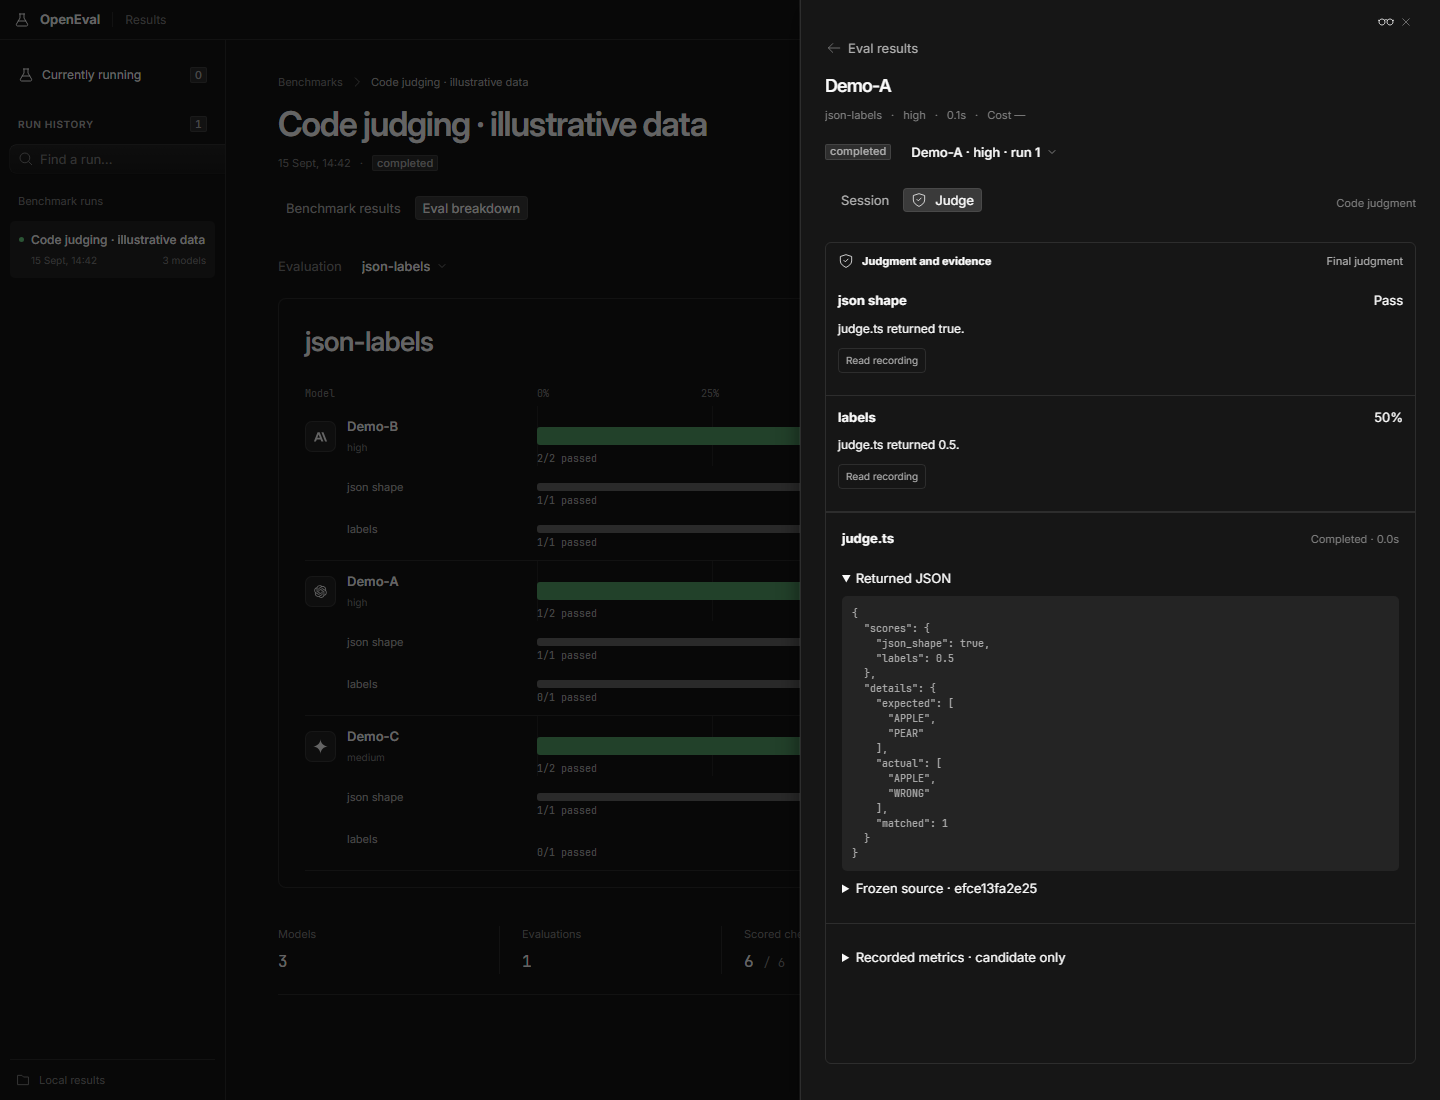Click Demo-A json shape row label
1440x1100 pixels.
375,642
